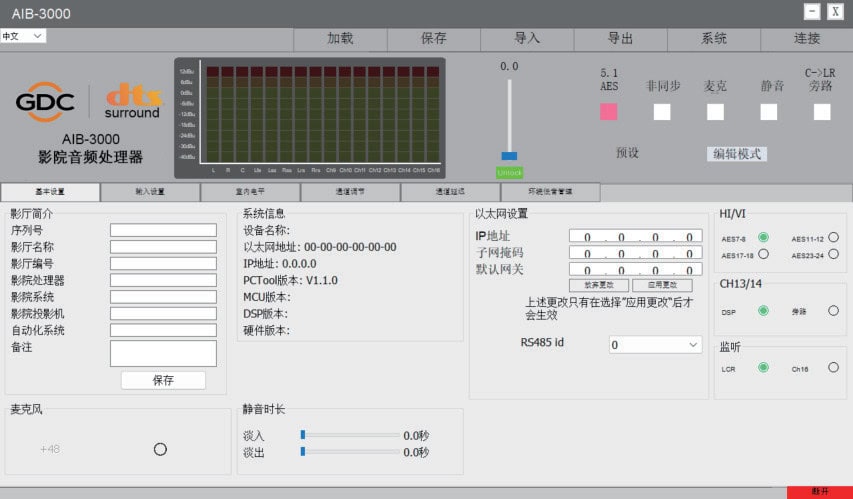Close the AIB-3000 window

pos(836,11)
